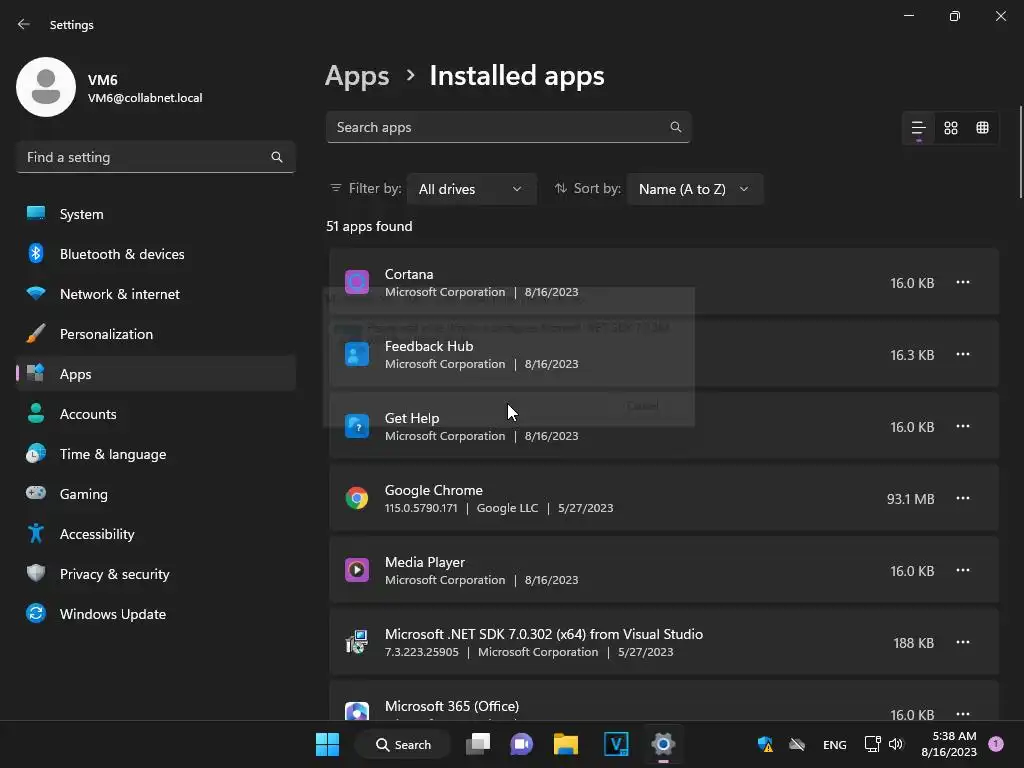The image size is (1024, 768).
Task: Click the Google Chrome app icon
Action: [x=357, y=498]
